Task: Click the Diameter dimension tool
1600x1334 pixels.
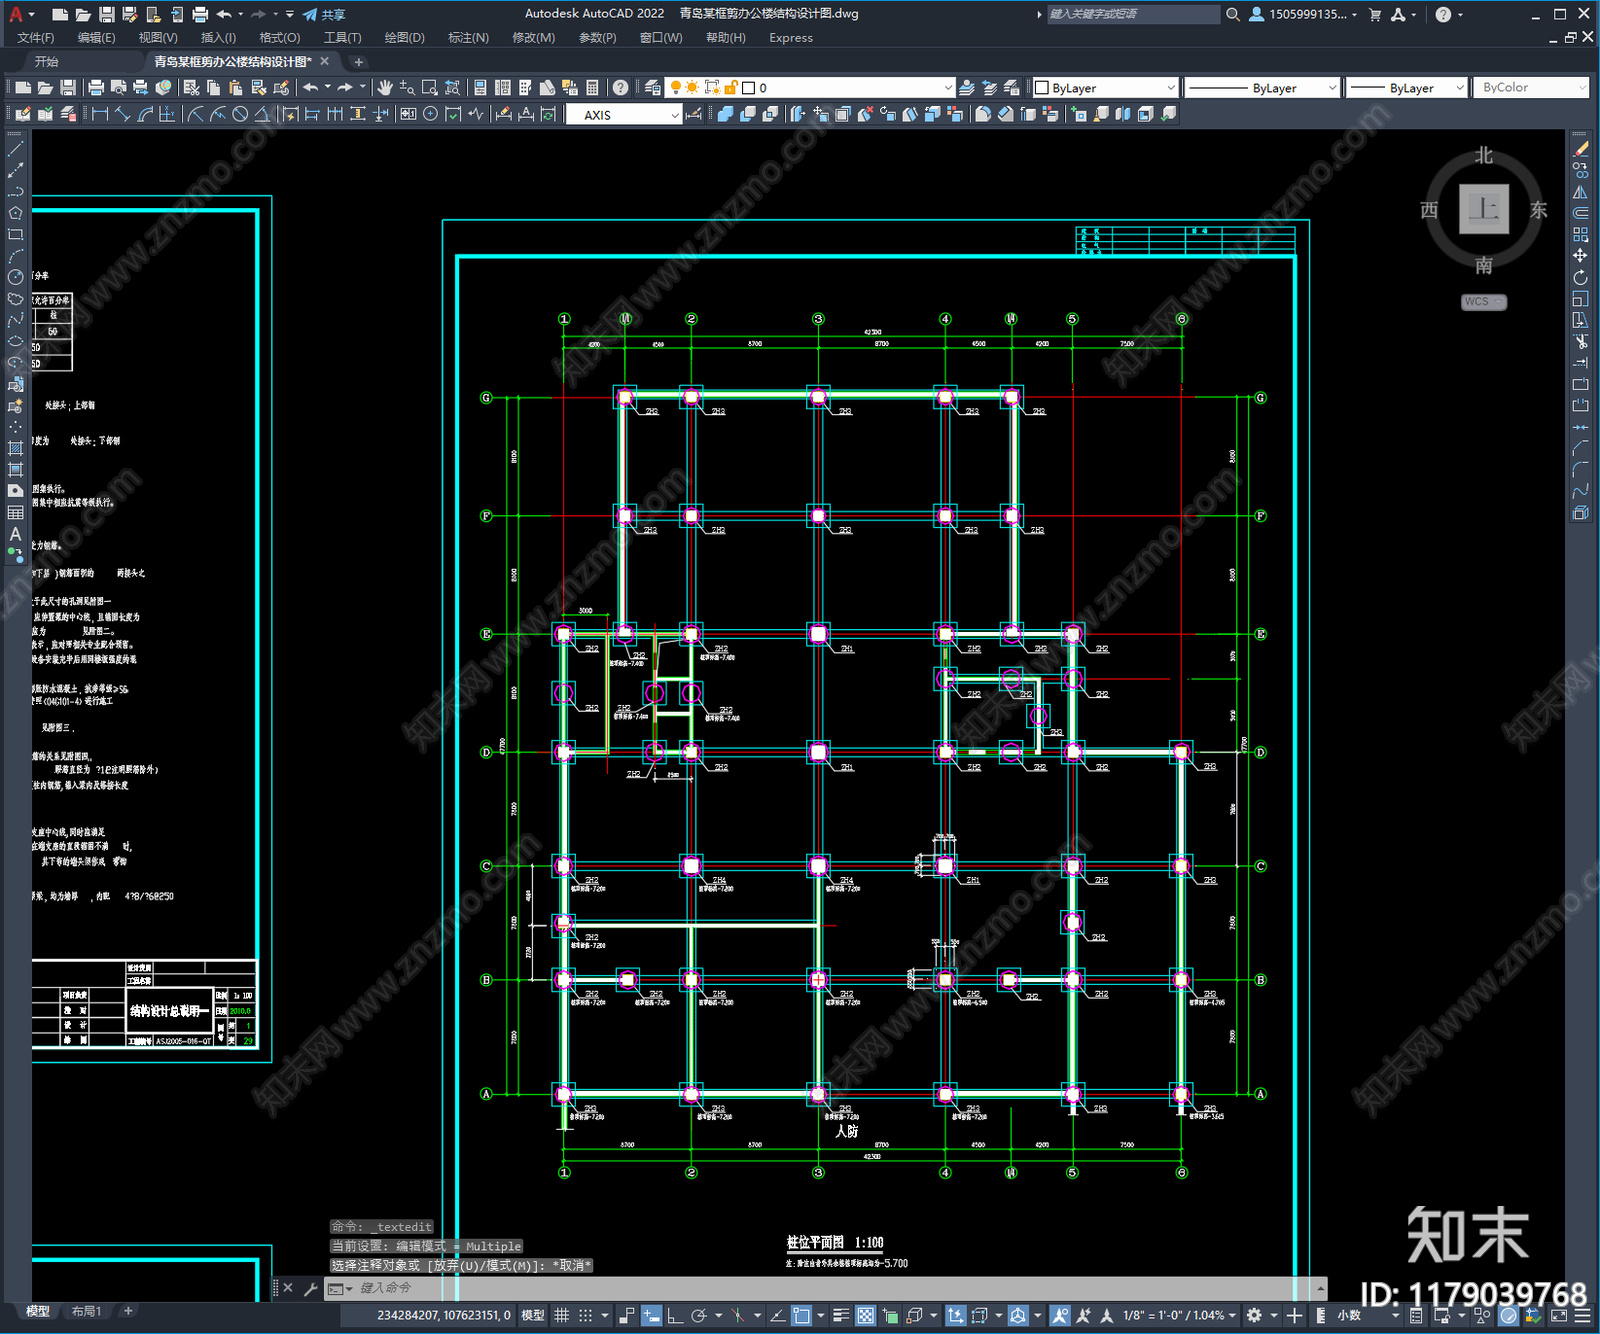Action: 240,114
